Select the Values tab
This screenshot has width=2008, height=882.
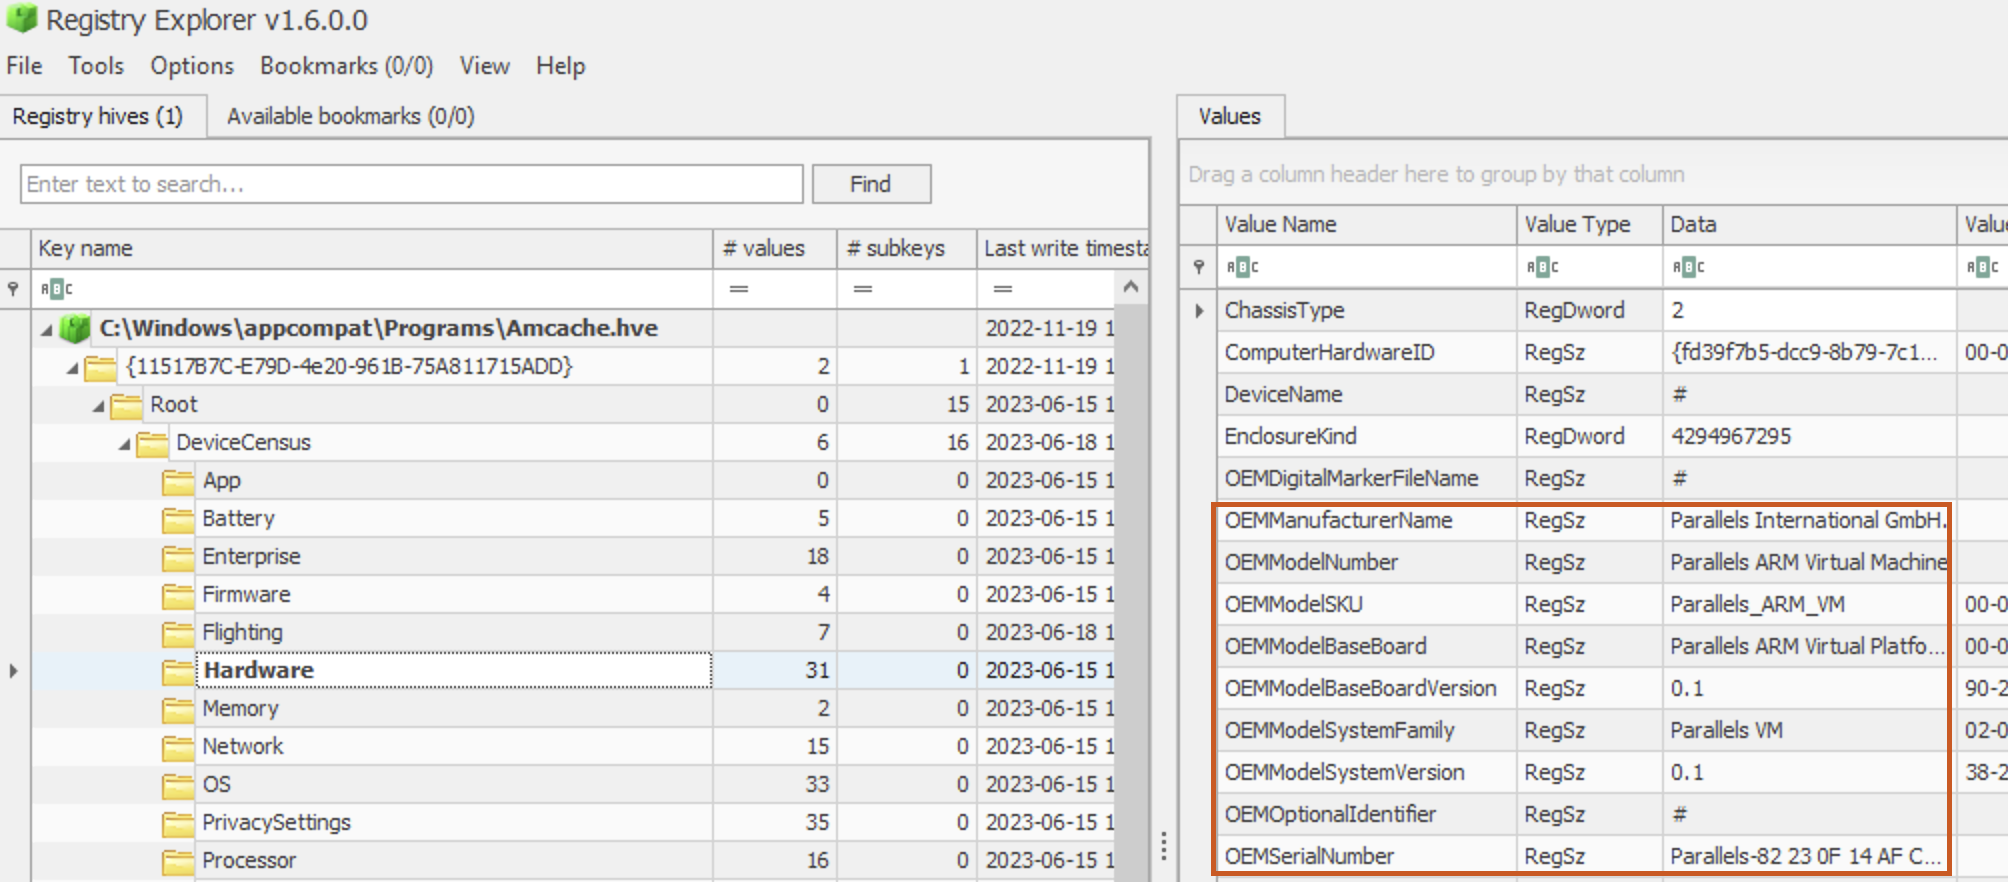(x=1230, y=116)
